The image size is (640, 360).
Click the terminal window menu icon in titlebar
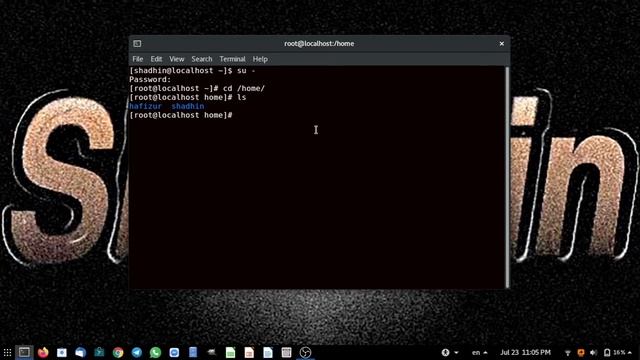137,43
